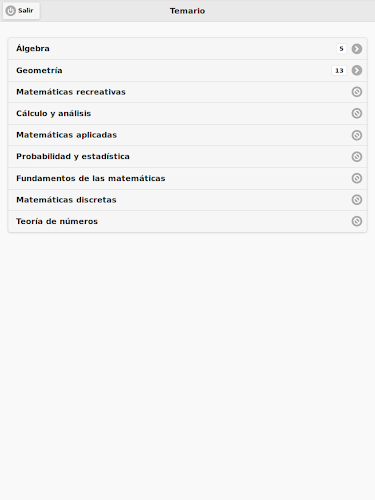
Task: Click the disabled icon beside Matemáticas recreativas
Action: tap(357, 92)
